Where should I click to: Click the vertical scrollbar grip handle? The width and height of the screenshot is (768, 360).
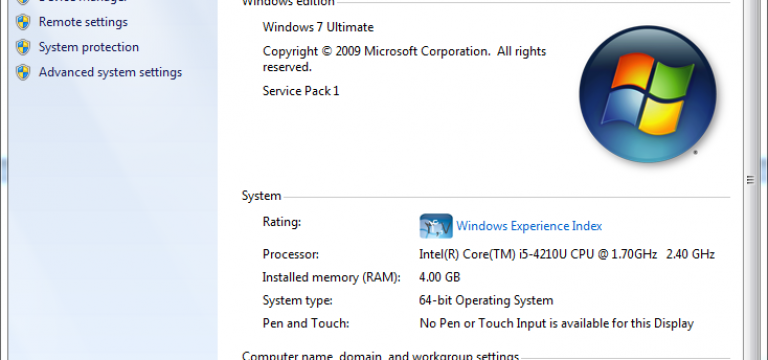point(750,180)
